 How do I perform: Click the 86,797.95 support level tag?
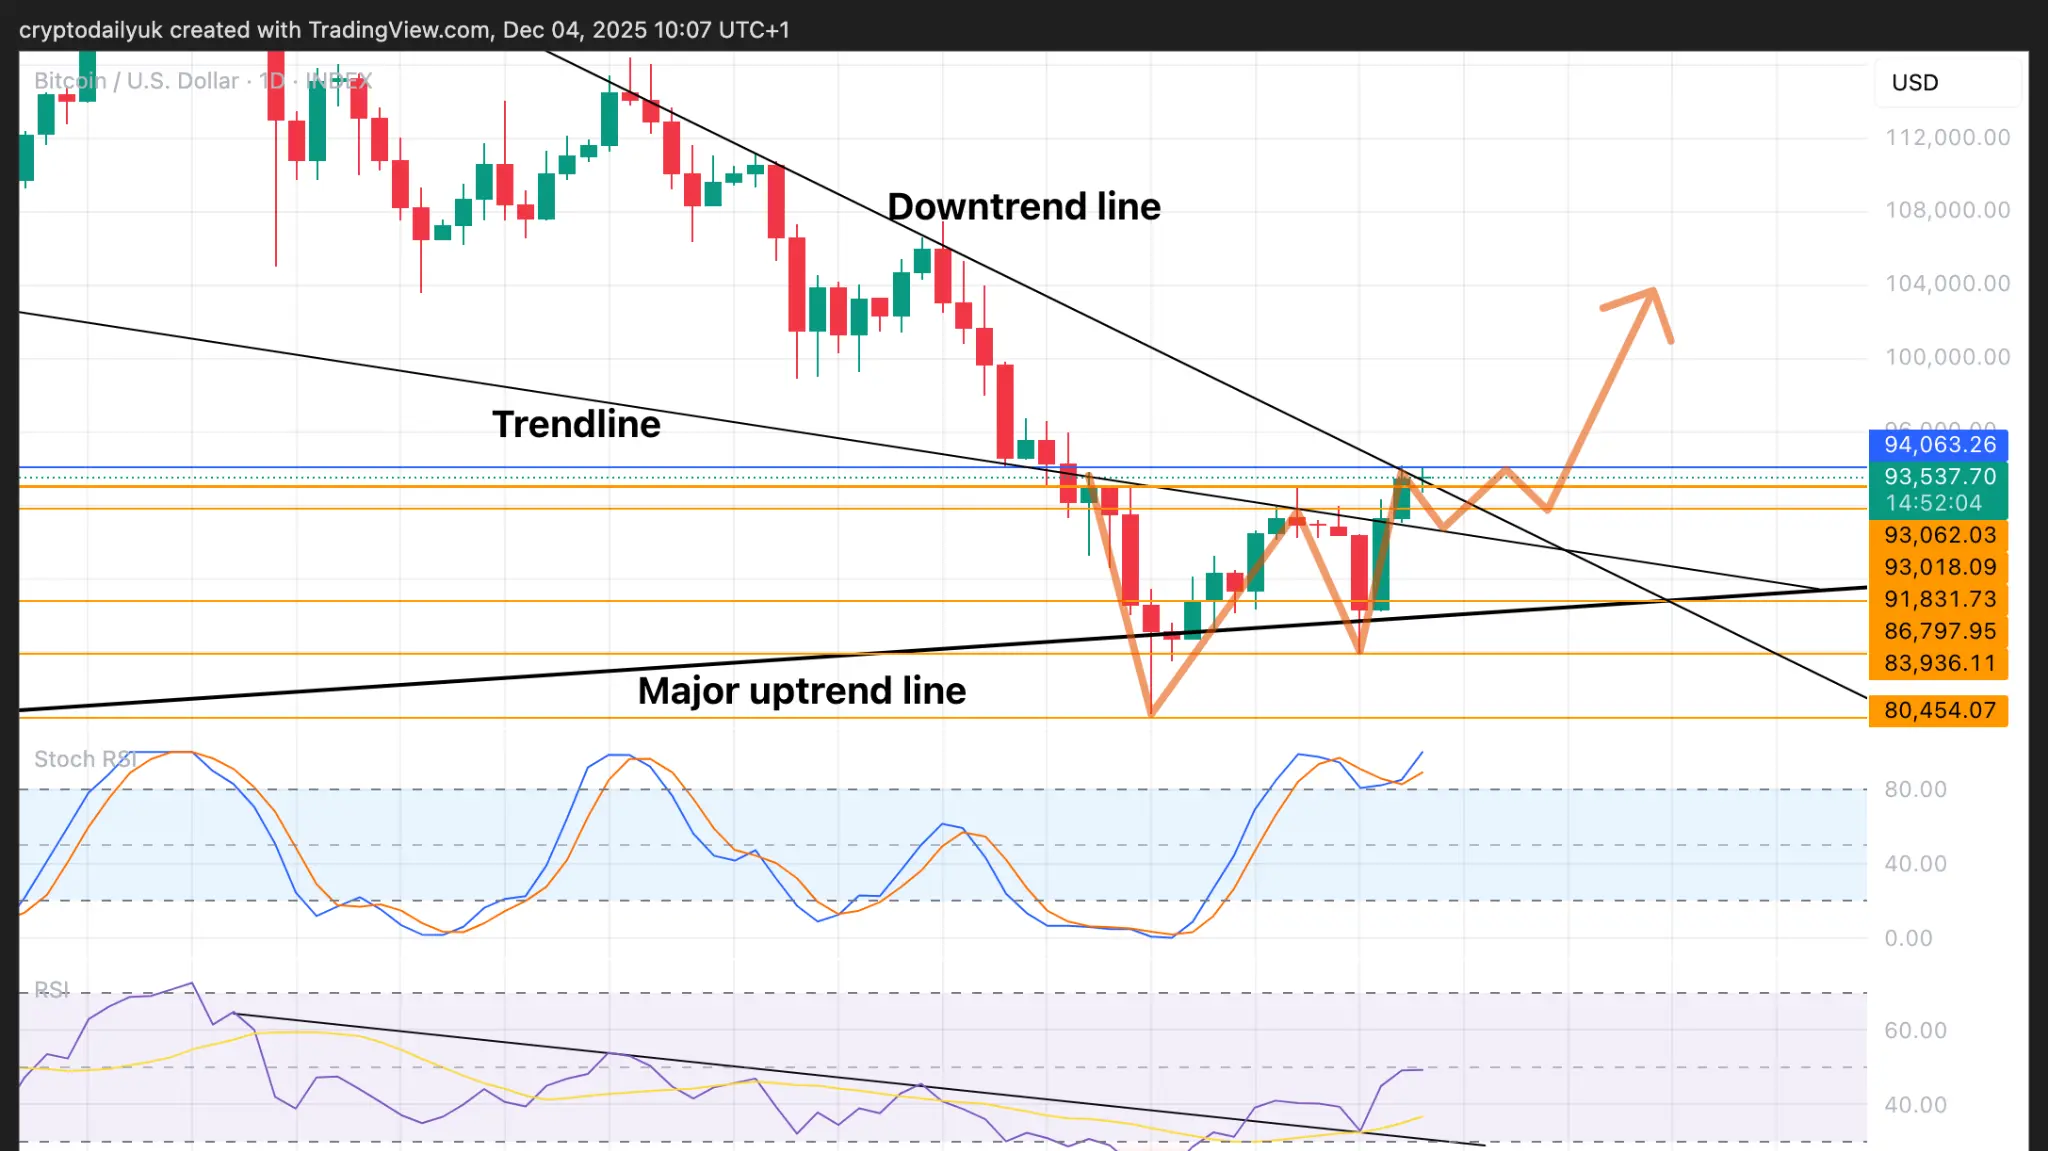tap(1939, 631)
